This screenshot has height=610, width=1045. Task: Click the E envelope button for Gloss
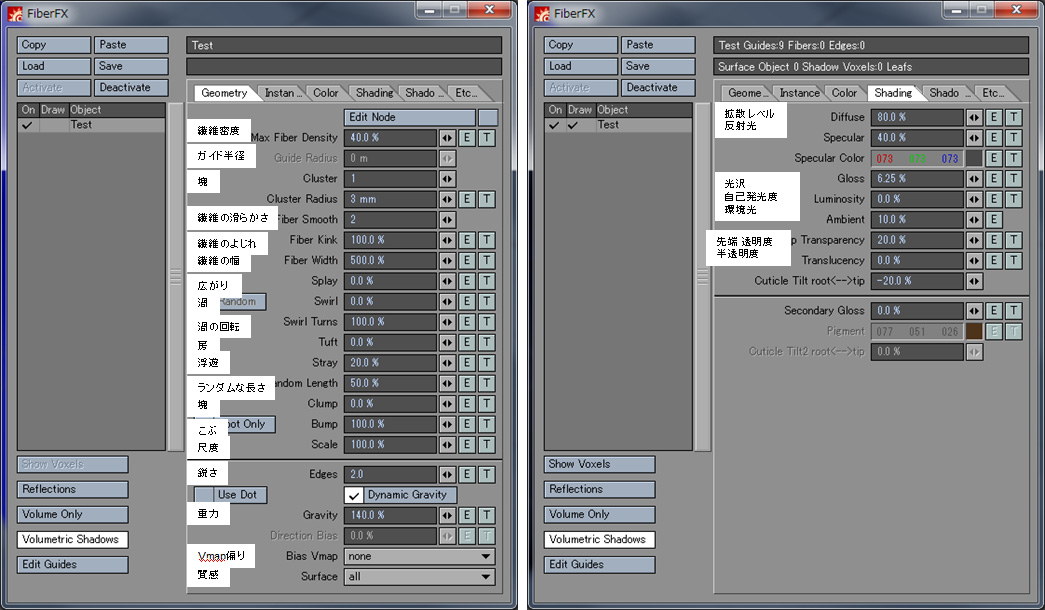(993, 179)
